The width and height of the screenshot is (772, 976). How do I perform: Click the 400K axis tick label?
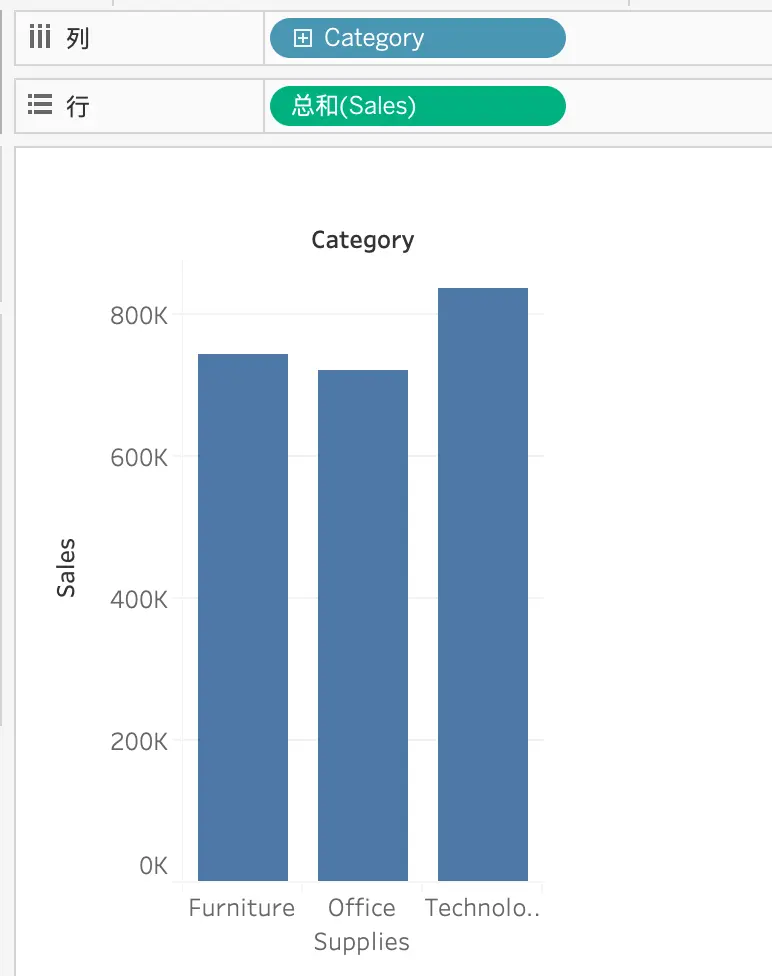click(x=139, y=600)
